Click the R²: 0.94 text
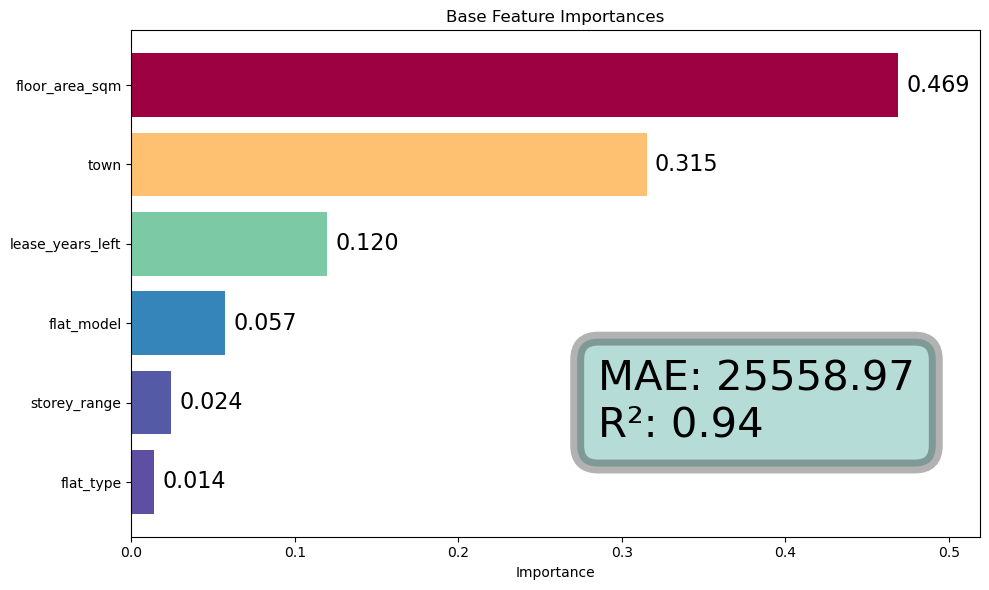Viewport: 989px width, 590px height. (680, 424)
